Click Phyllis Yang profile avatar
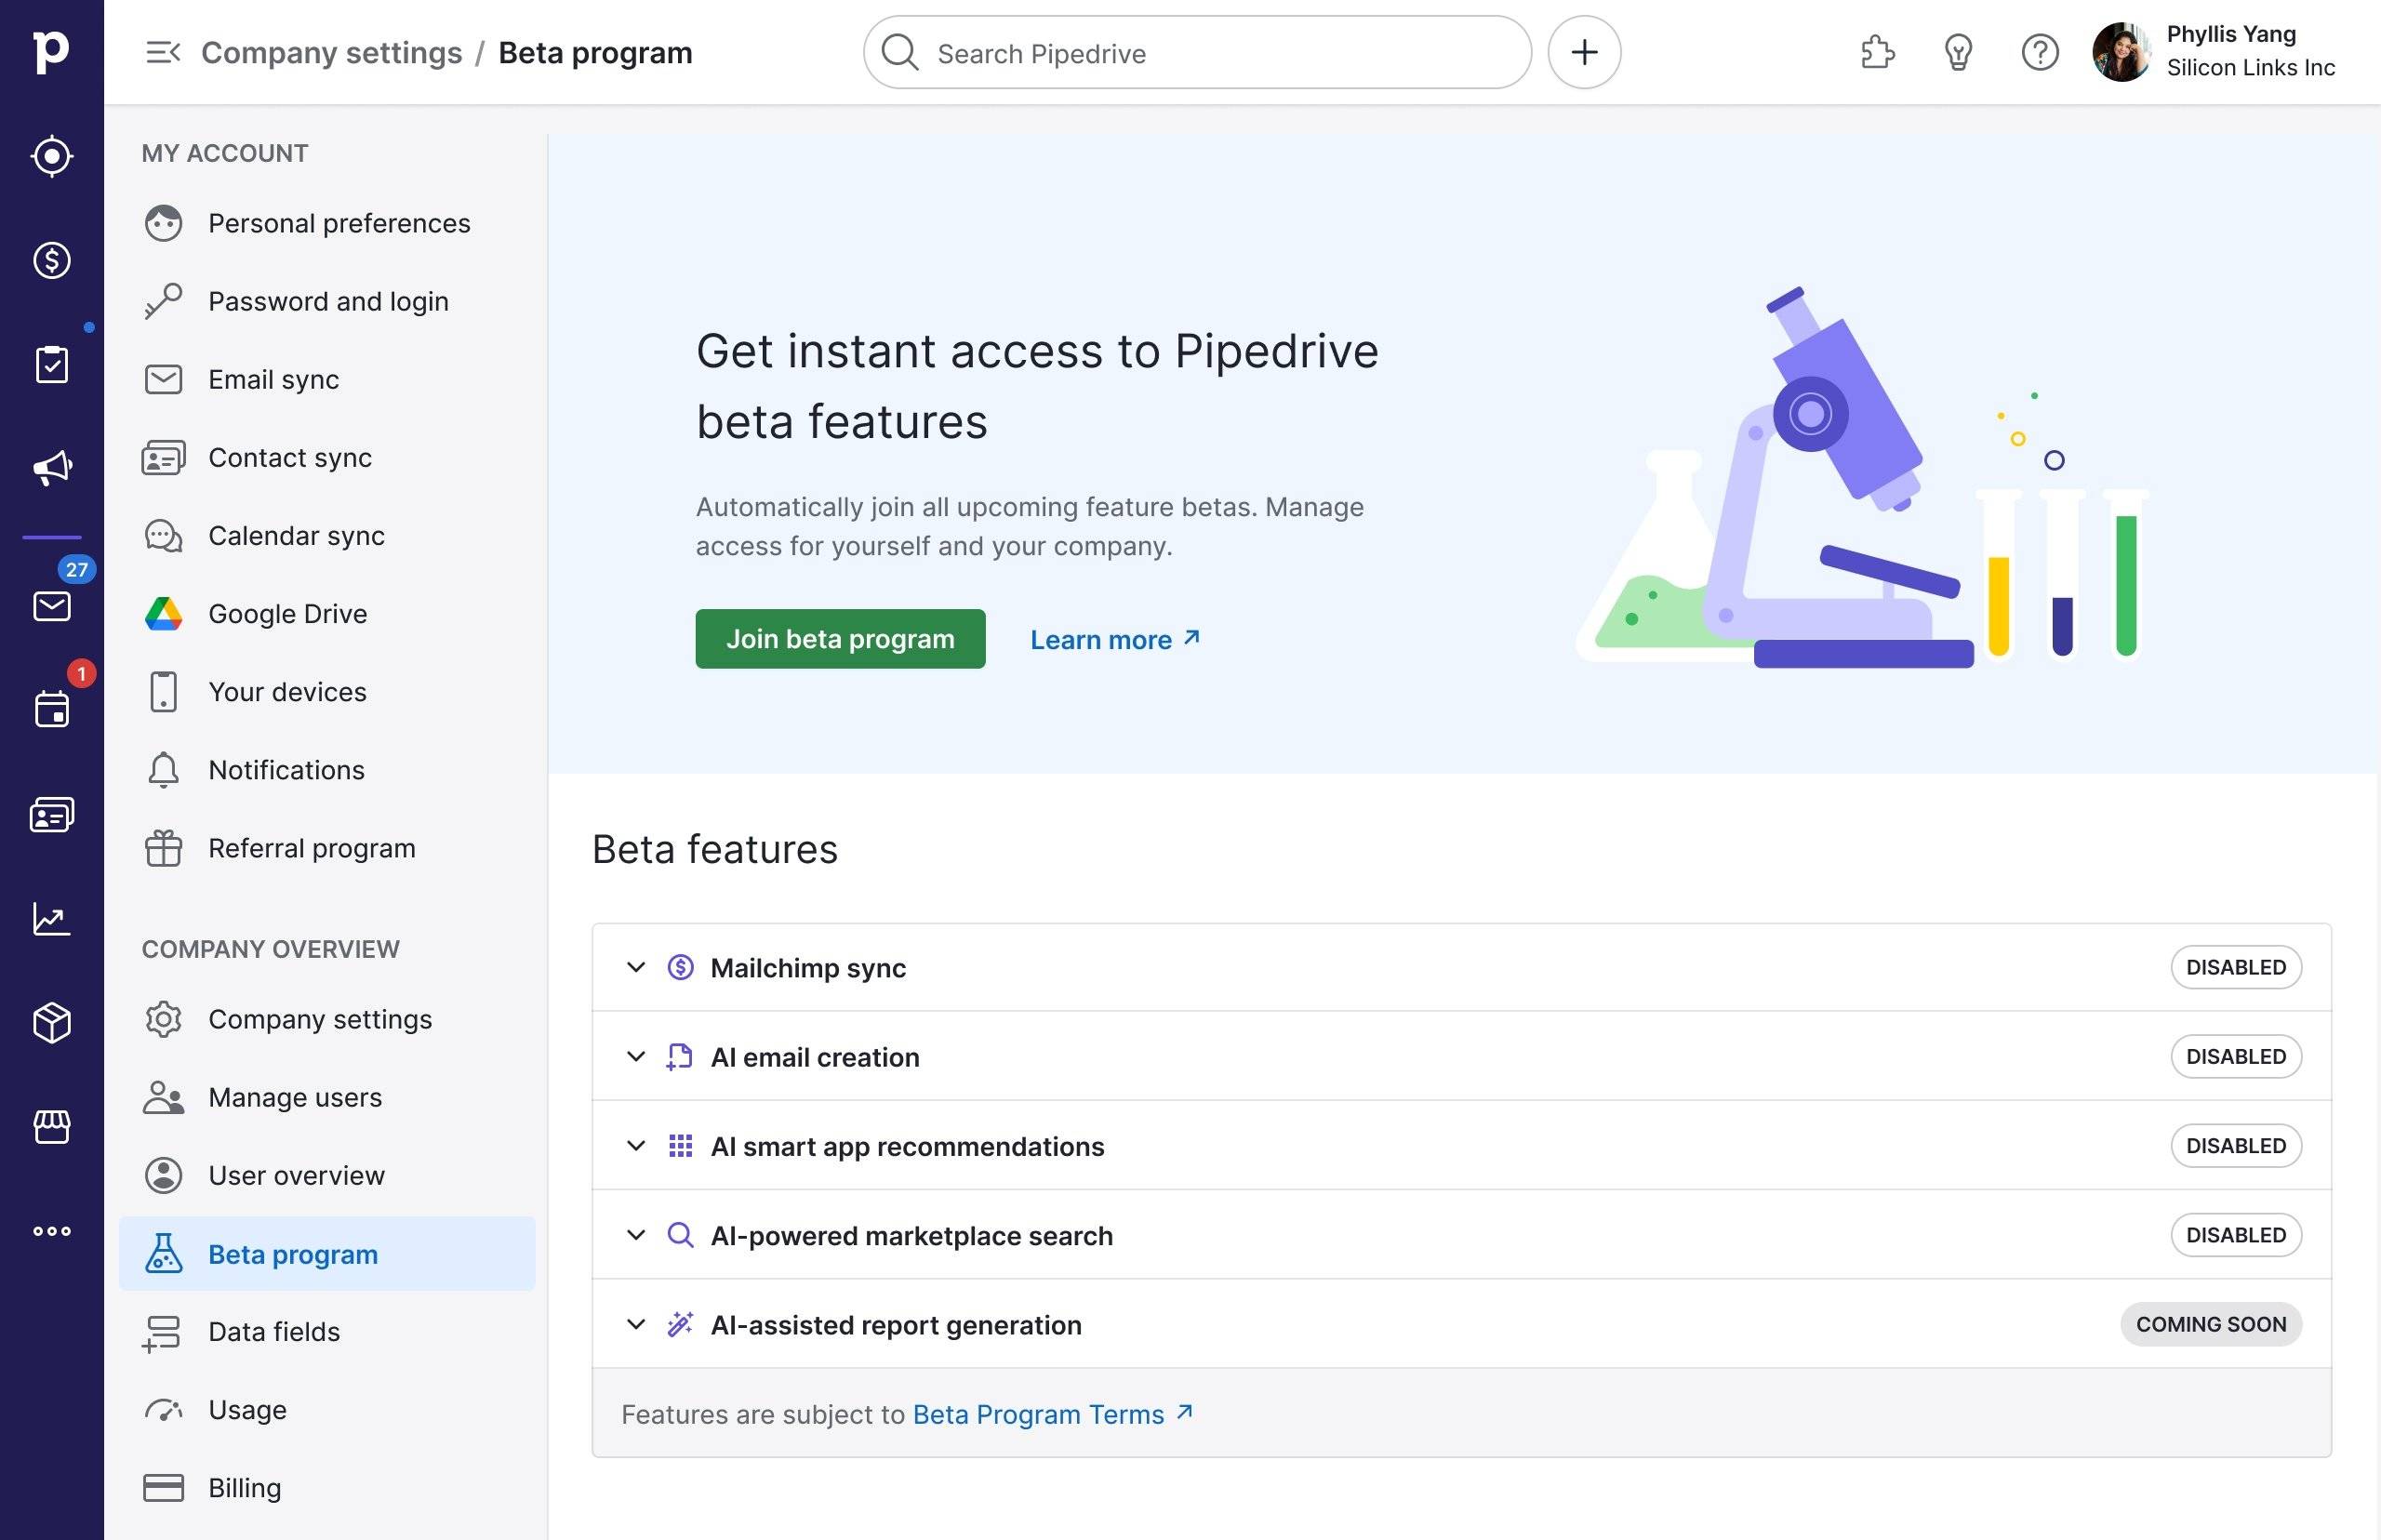Screen dimensions: 2381x1540 coord(2121,52)
